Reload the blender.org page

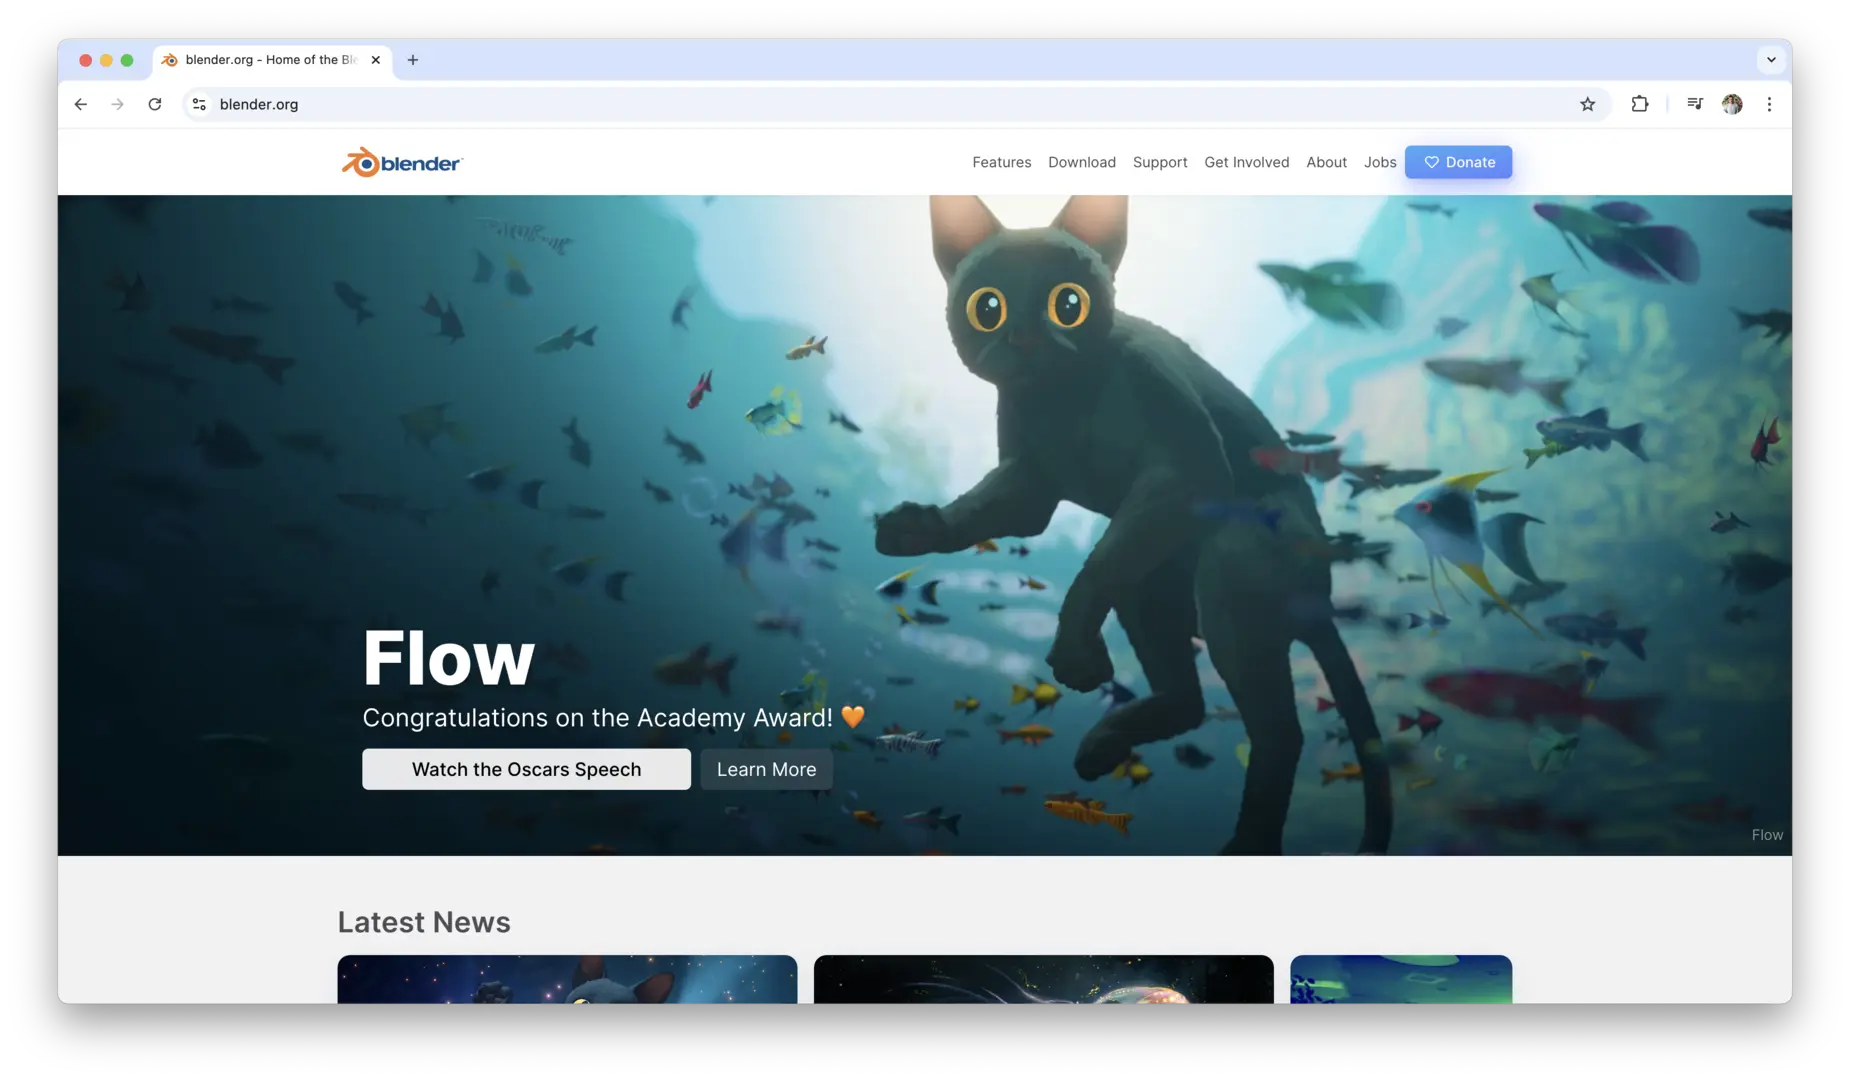155,104
